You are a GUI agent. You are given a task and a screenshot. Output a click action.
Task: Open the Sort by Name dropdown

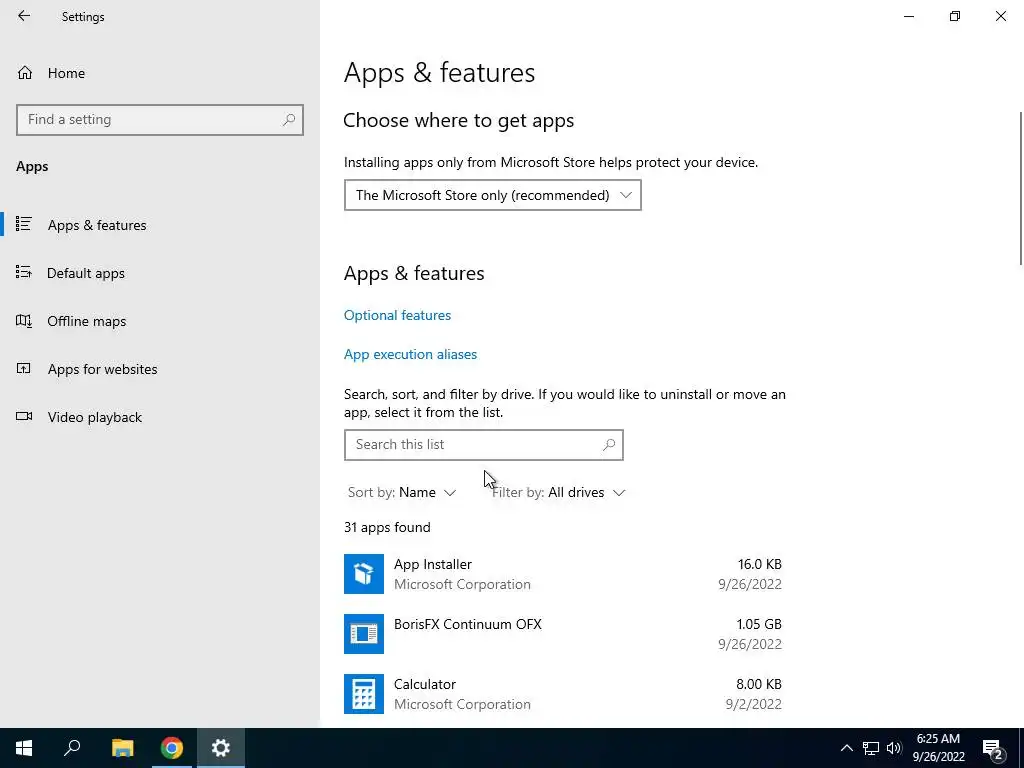[x=402, y=492]
